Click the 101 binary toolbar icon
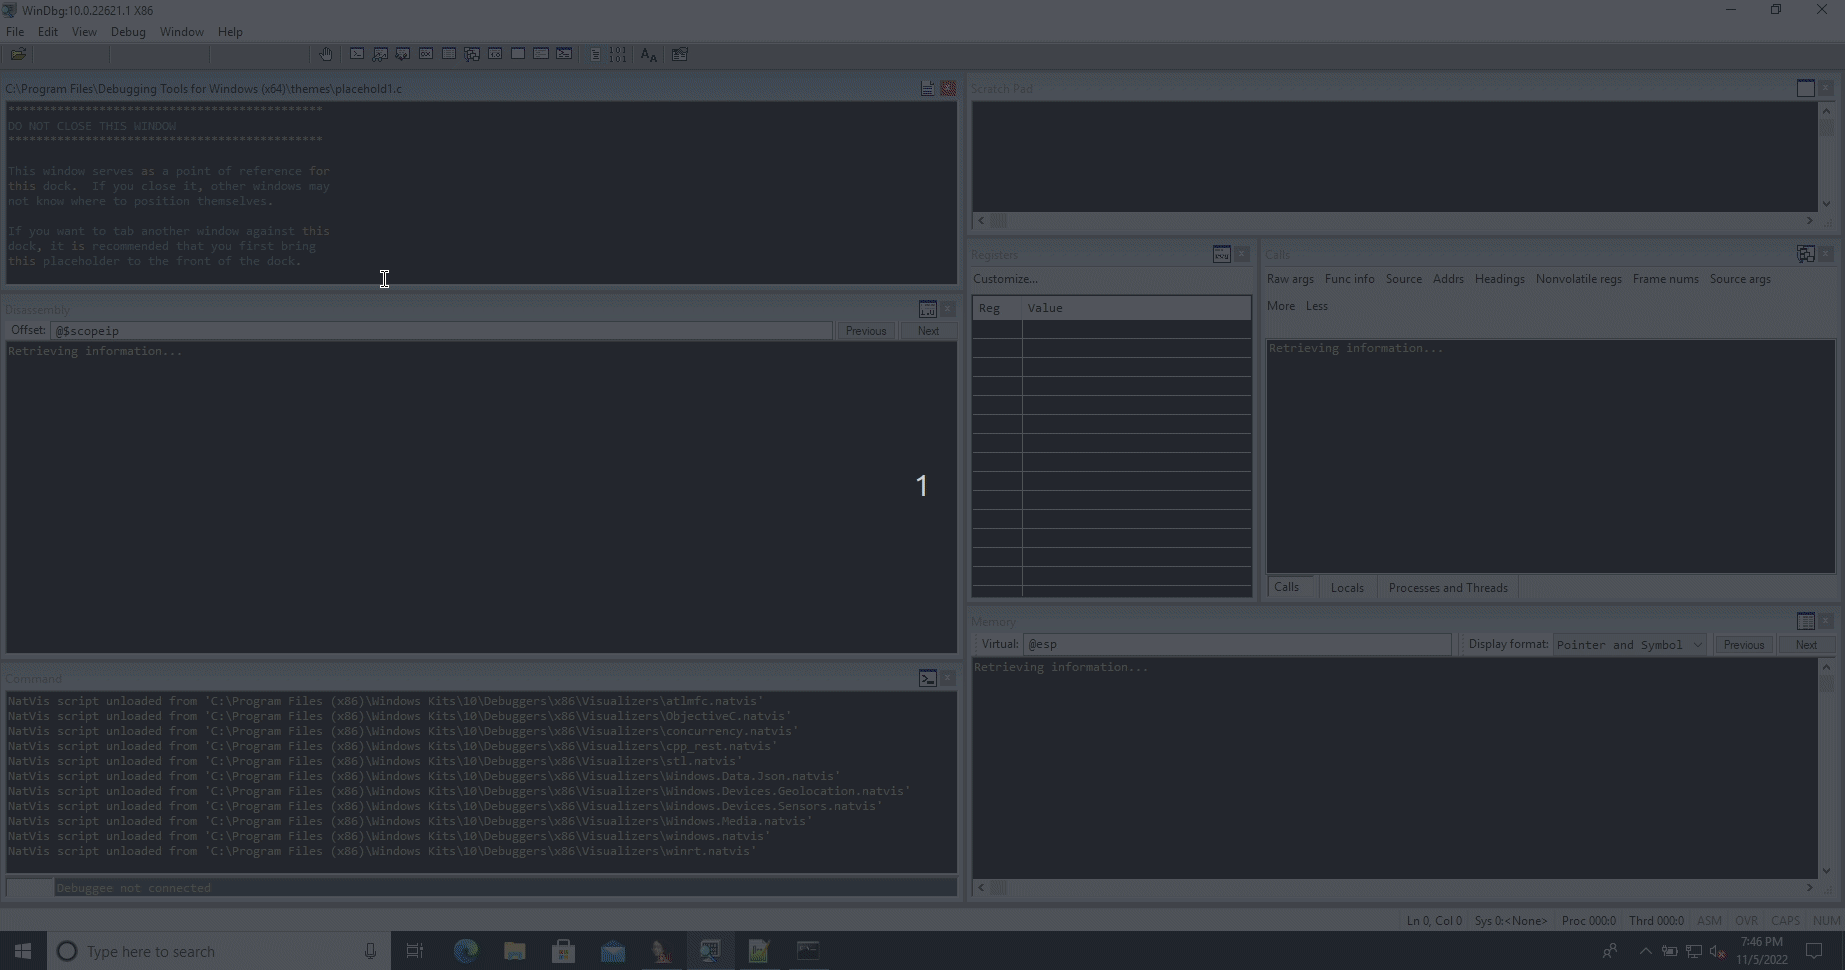The height and width of the screenshot is (970, 1845). (x=618, y=55)
